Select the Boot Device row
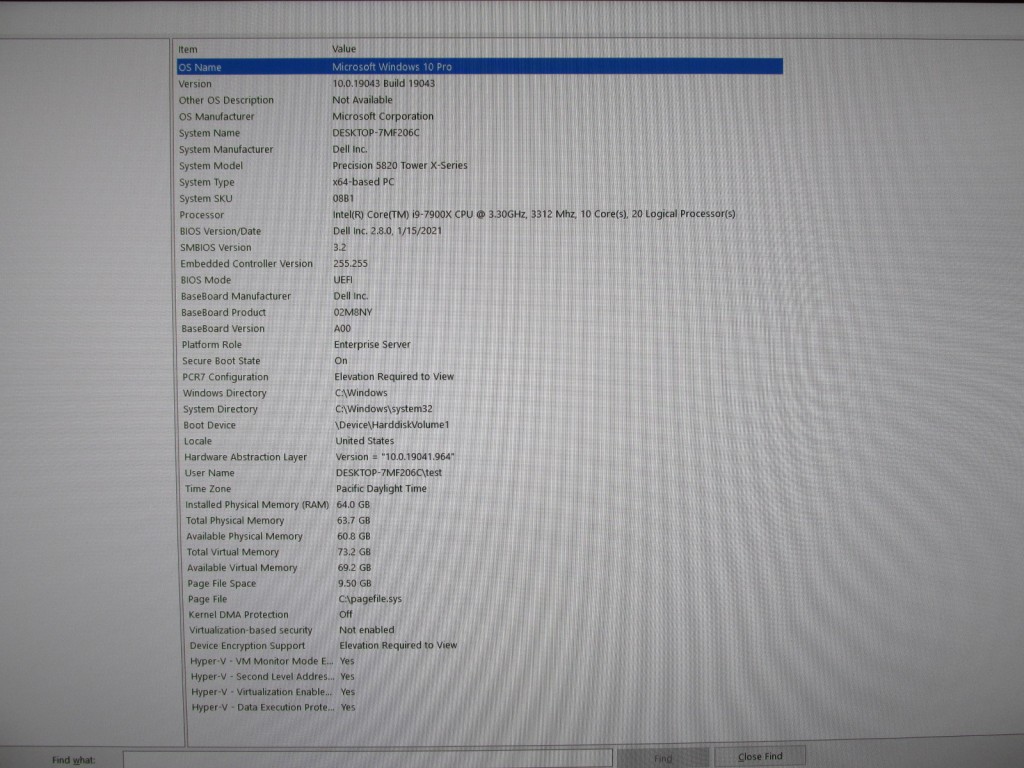This screenshot has width=1024, height=768. pyautogui.click(x=479, y=424)
